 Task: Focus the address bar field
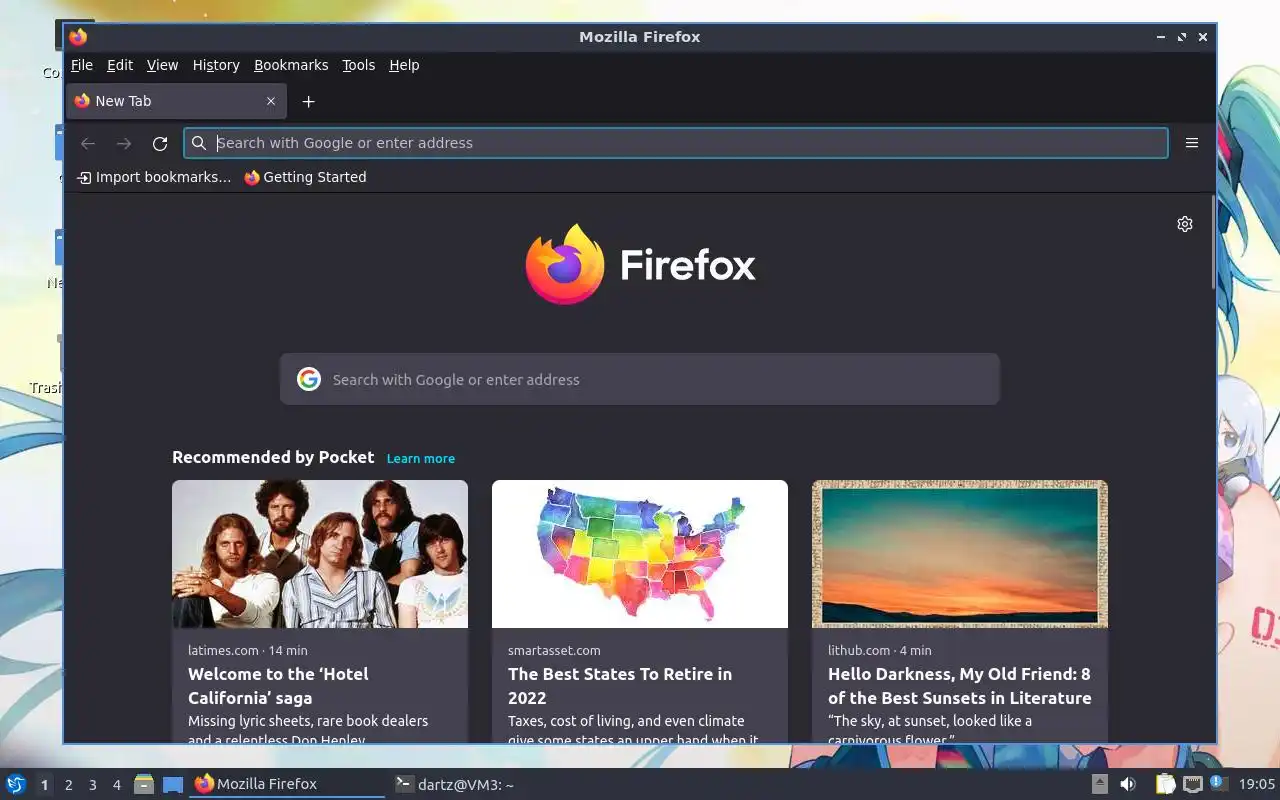click(675, 143)
